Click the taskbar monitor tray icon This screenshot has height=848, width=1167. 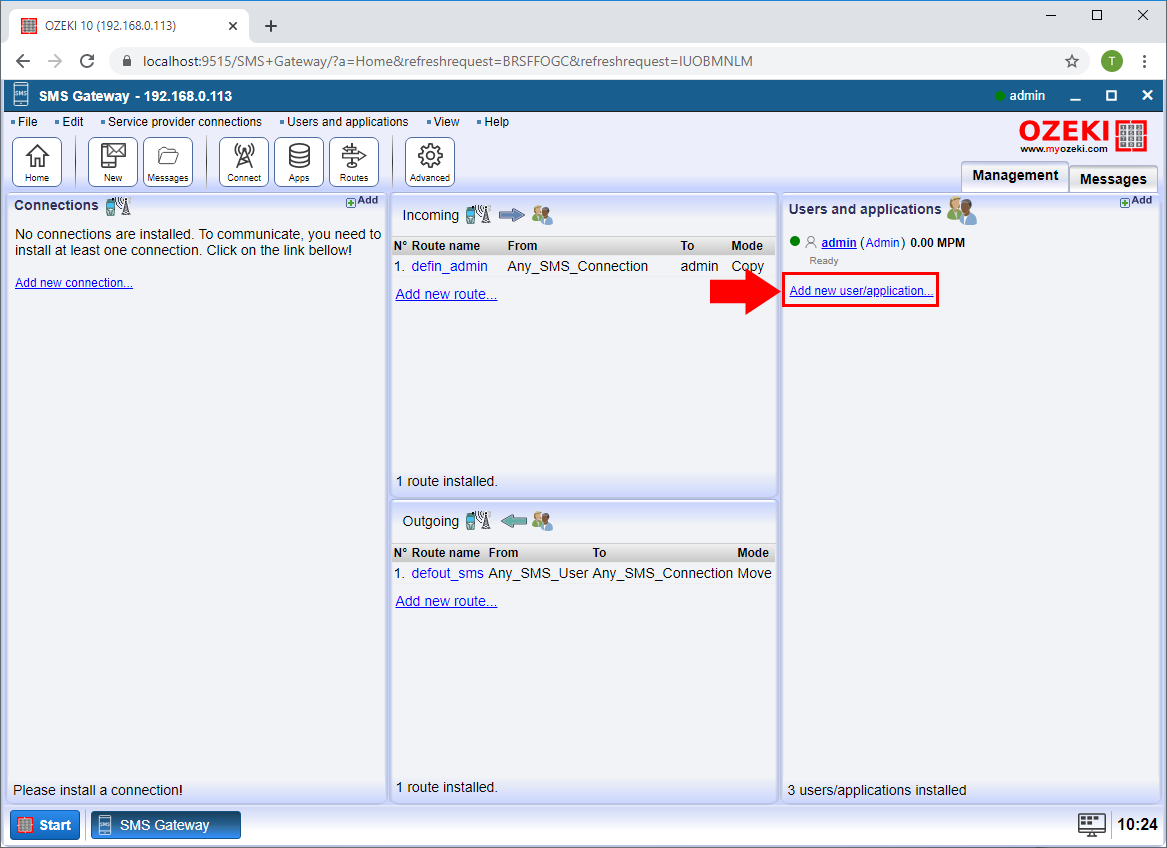click(1092, 824)
